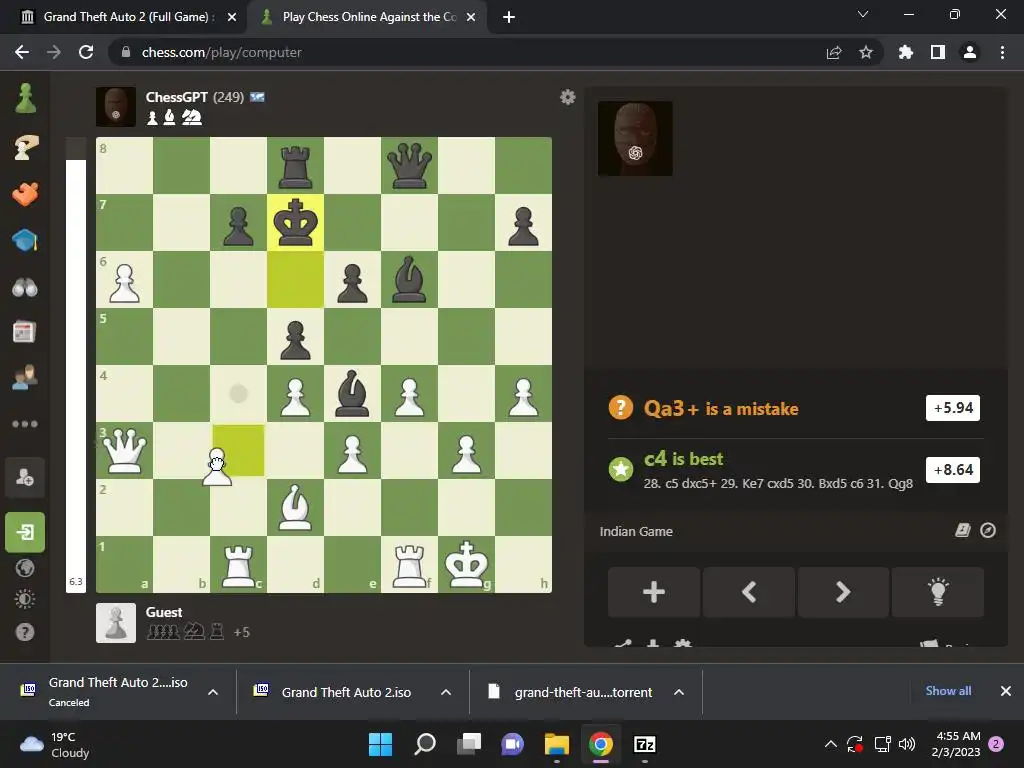Viewport: 1024px width, 768px height.
Task: Open the News sidebar icon
Action: [25, 332]
